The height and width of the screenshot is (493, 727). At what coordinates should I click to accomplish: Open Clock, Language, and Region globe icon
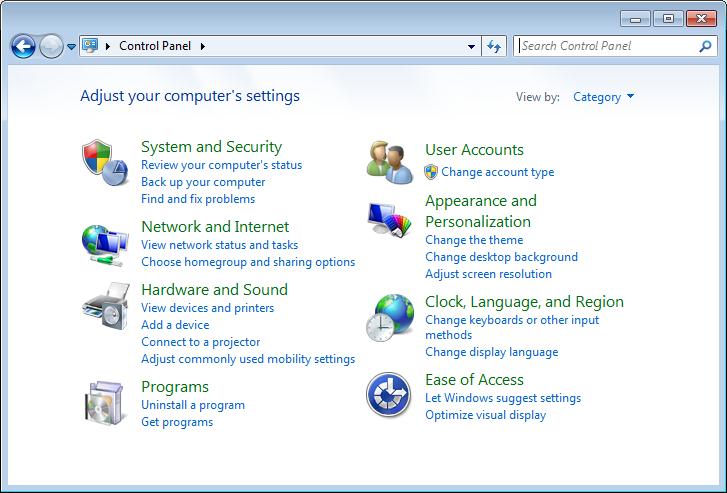(x=389, y=318)
